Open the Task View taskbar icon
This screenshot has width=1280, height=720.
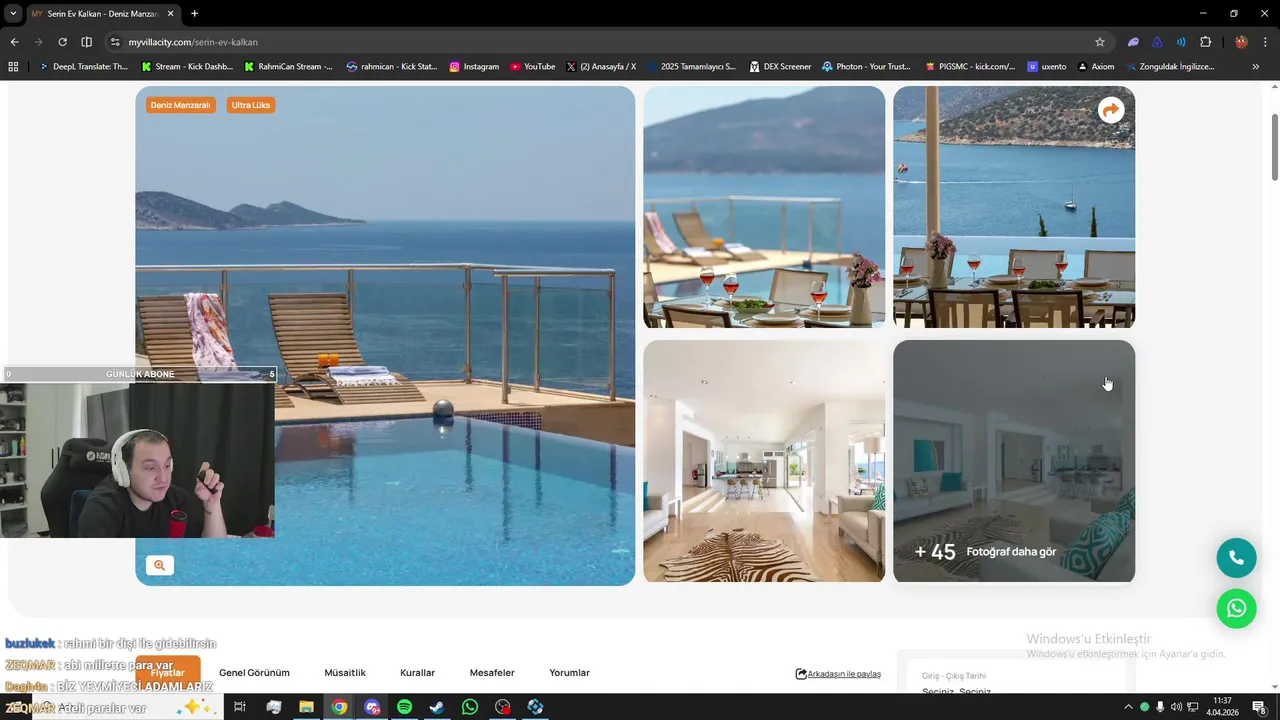coord(240,707)
